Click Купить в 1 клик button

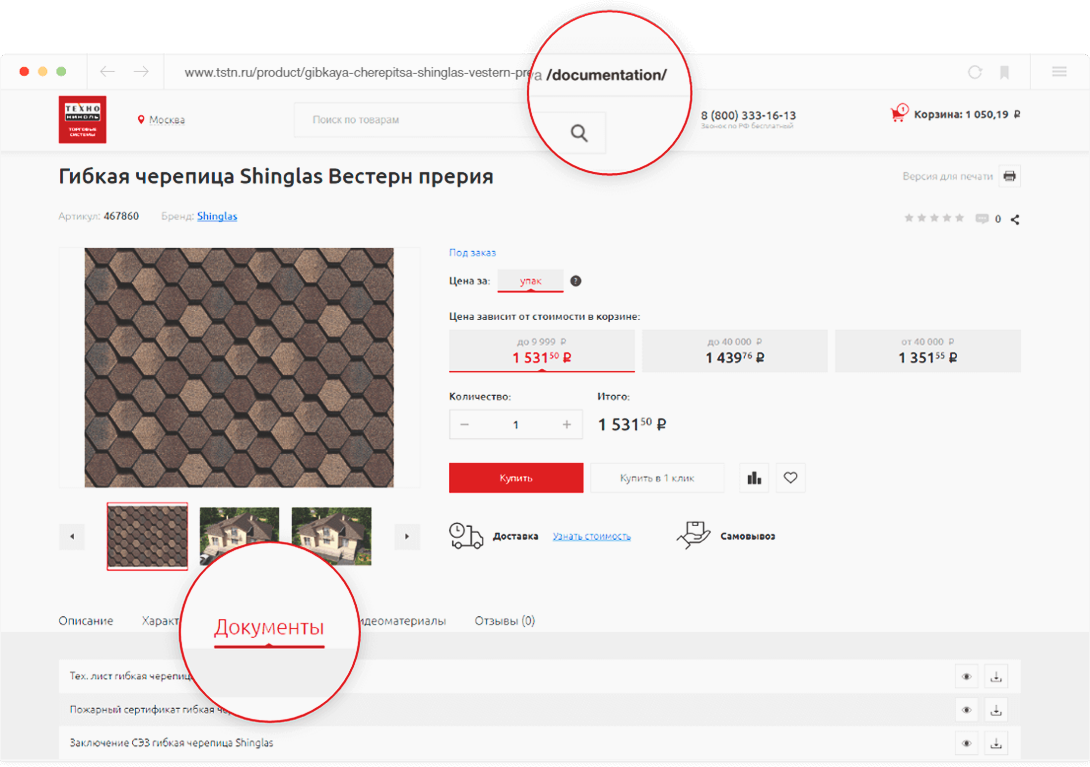(x=657, y=478)
